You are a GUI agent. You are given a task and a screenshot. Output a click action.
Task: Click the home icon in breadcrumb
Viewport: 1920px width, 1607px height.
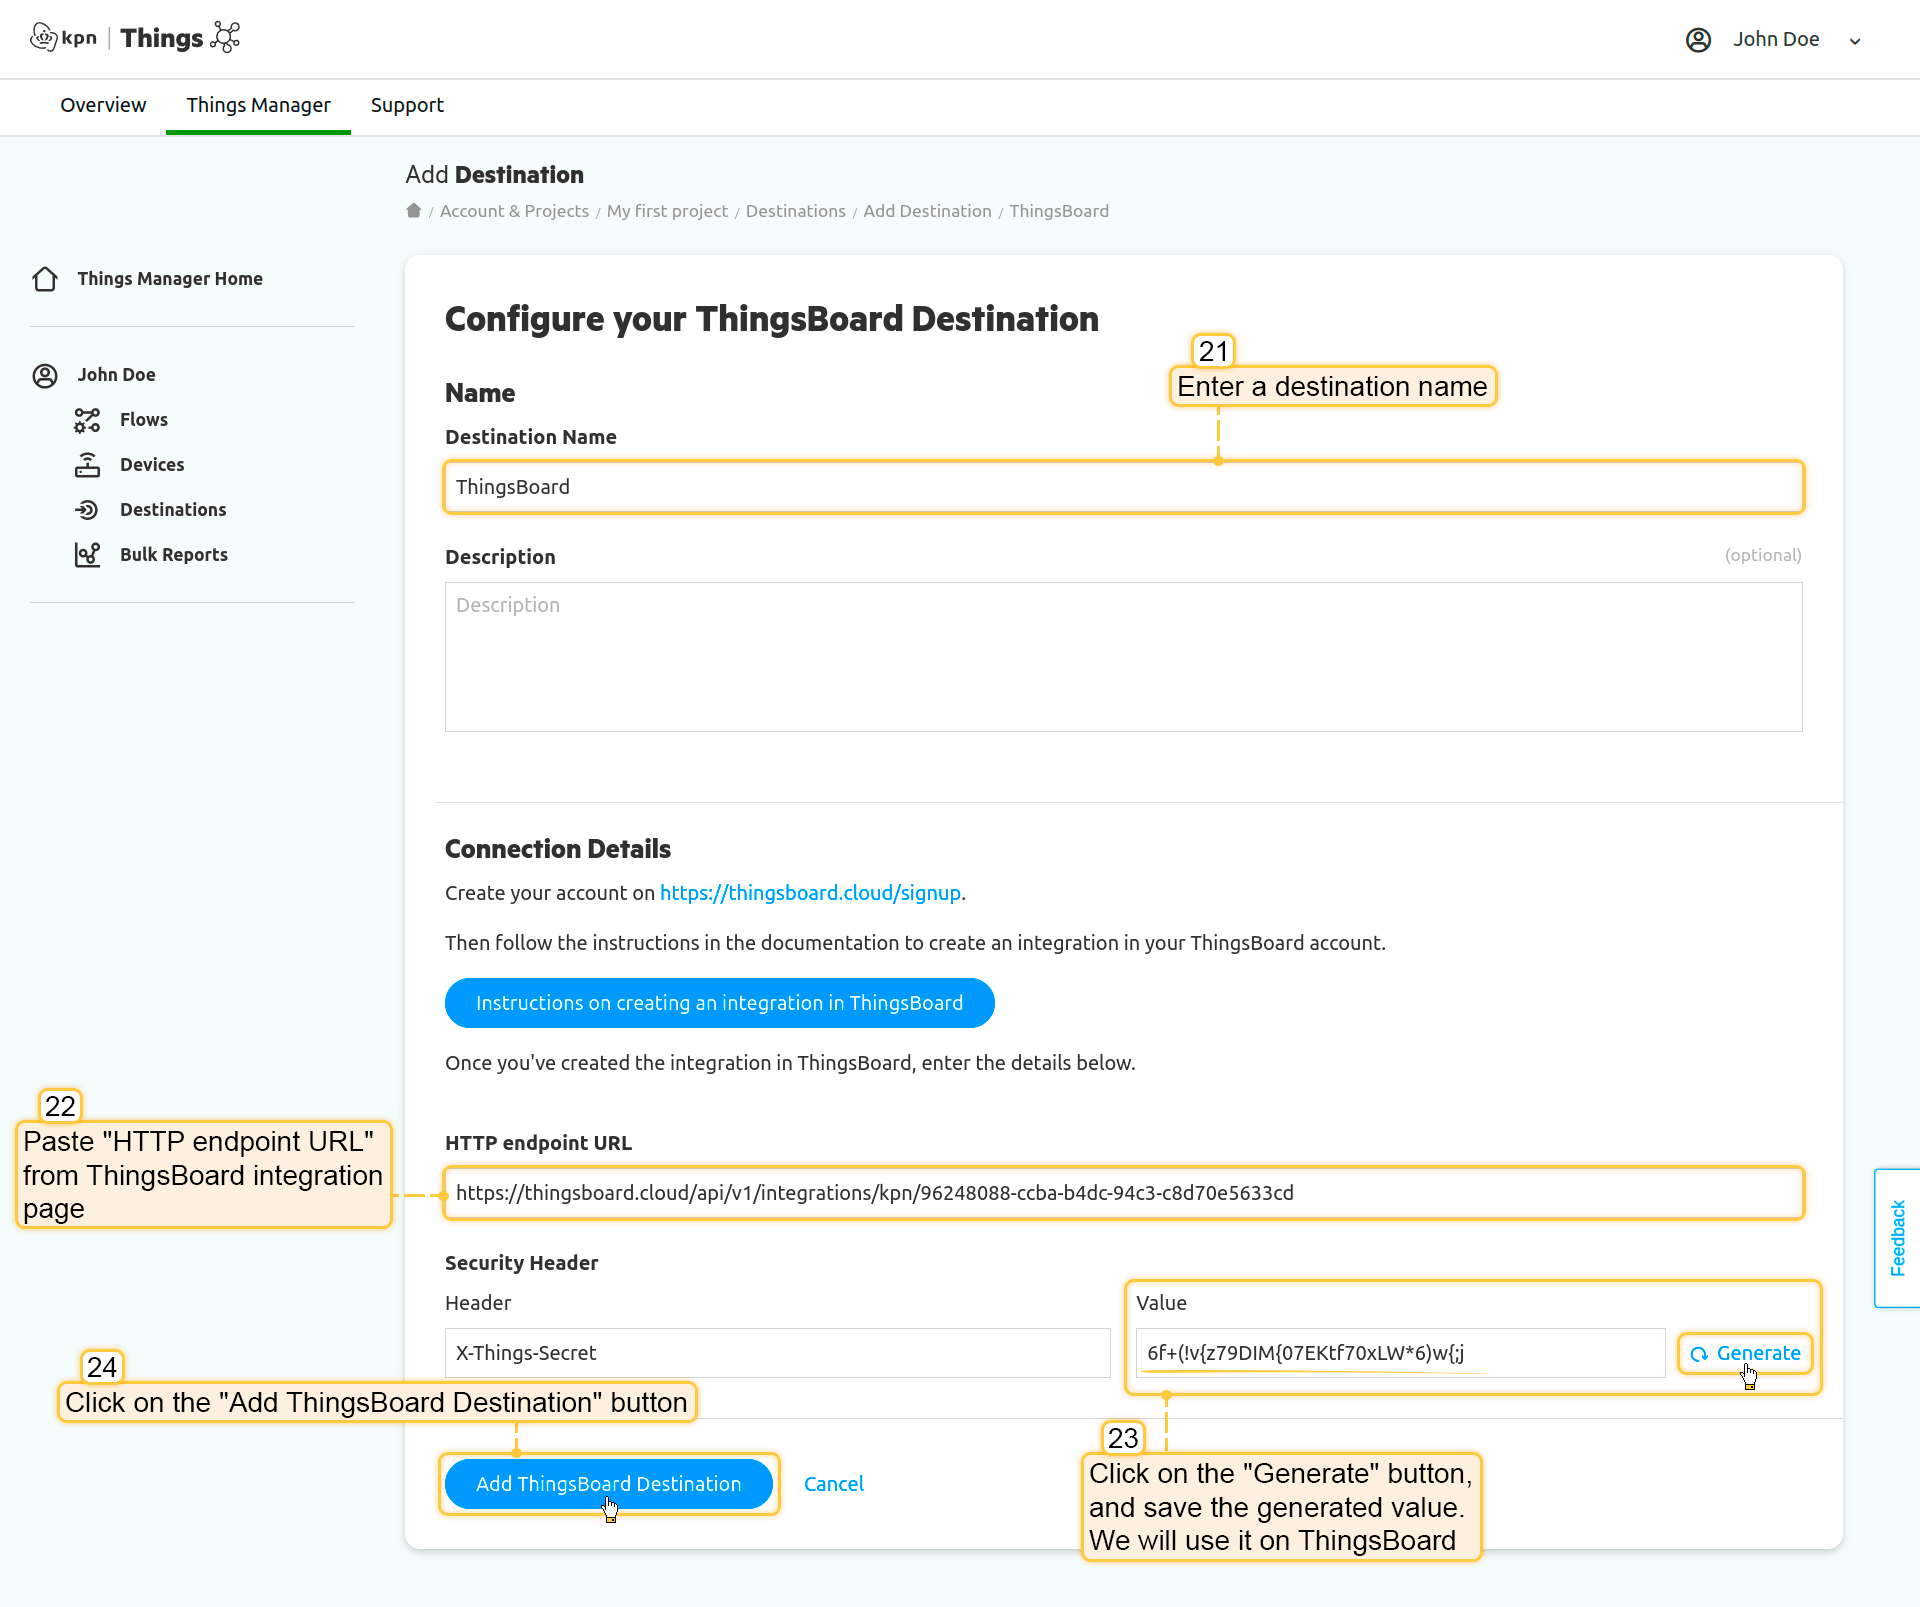(x=413, y=211)
